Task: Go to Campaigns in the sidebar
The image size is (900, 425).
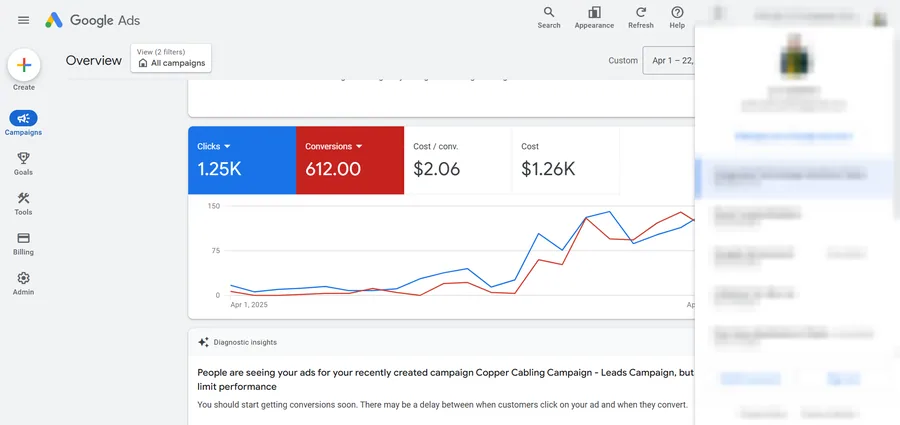Action: 24,123
